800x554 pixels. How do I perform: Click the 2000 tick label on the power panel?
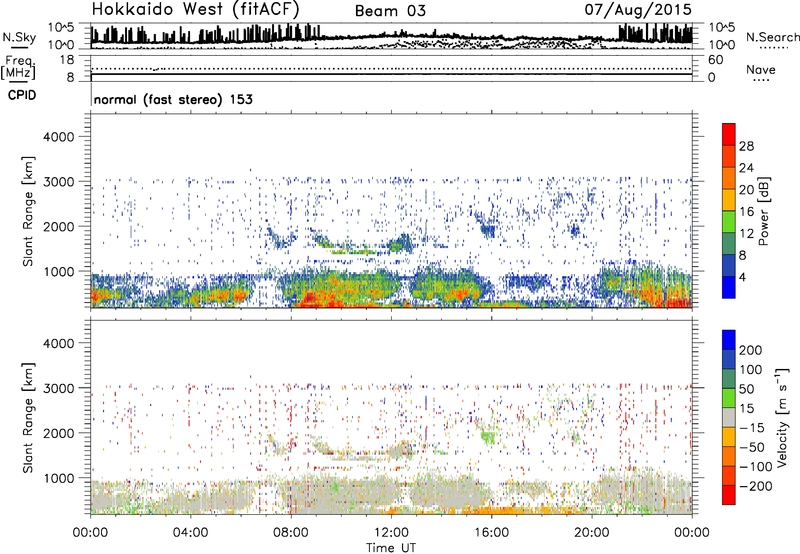click(x=58, y=226)
